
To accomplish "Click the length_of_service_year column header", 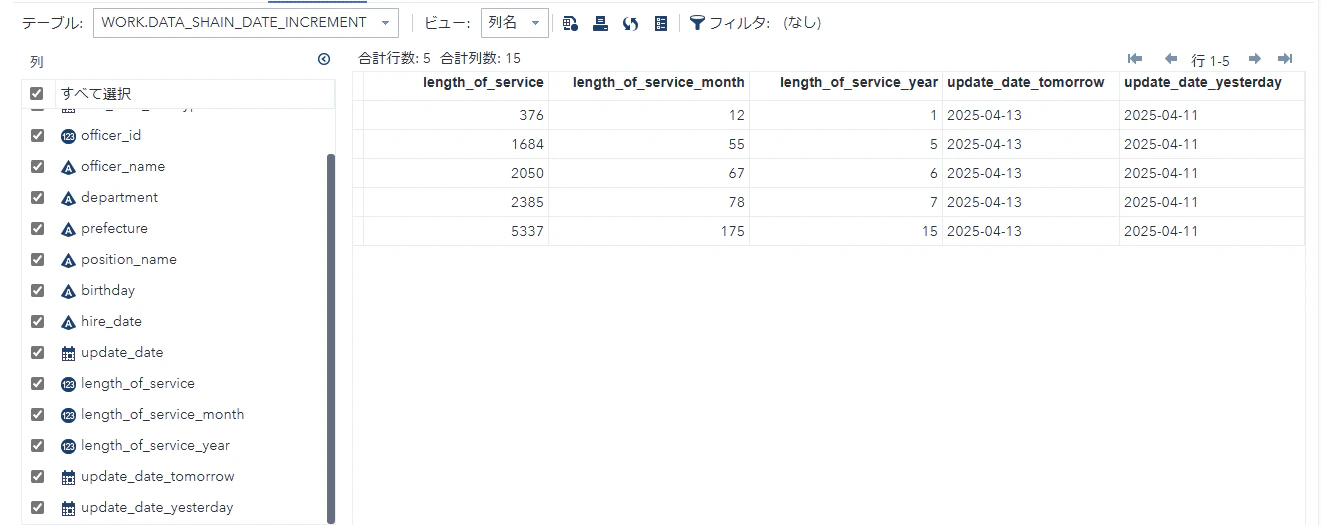I will pyautogui.click(x=846, y=86).
